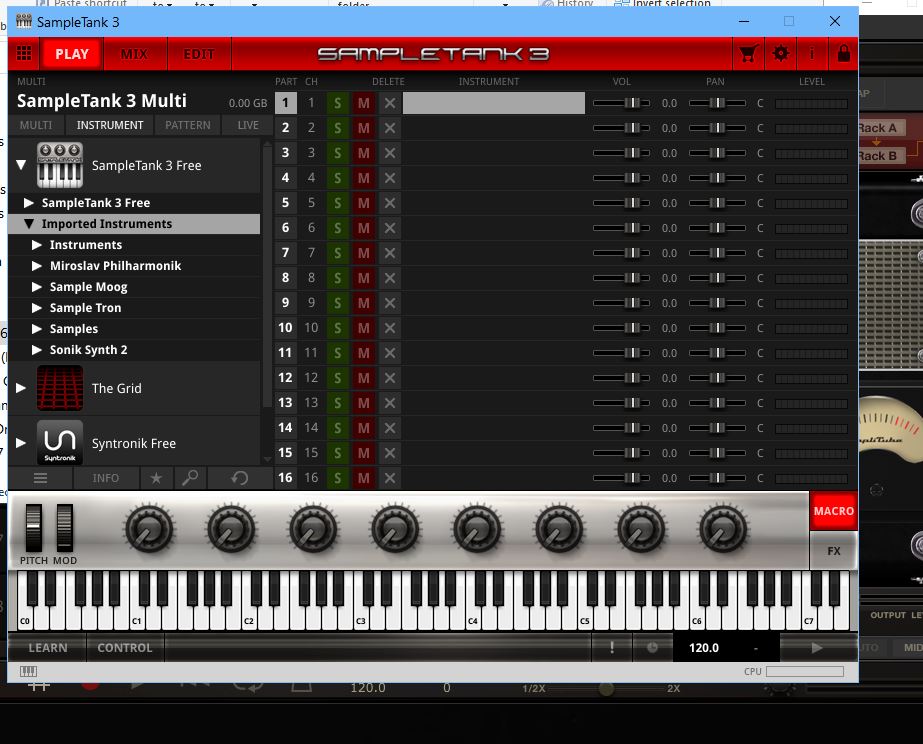Solo part 1

(337, 104)
